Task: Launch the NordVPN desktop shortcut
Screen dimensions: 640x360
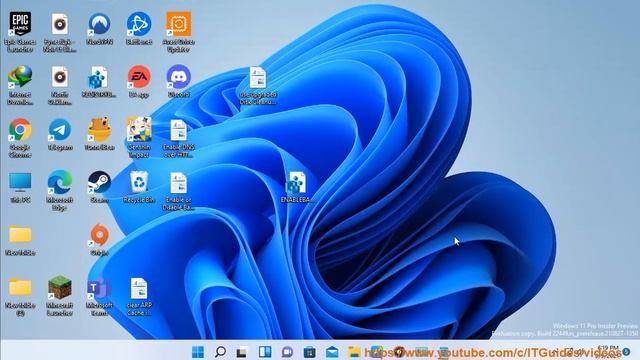Action: point(99,29)
